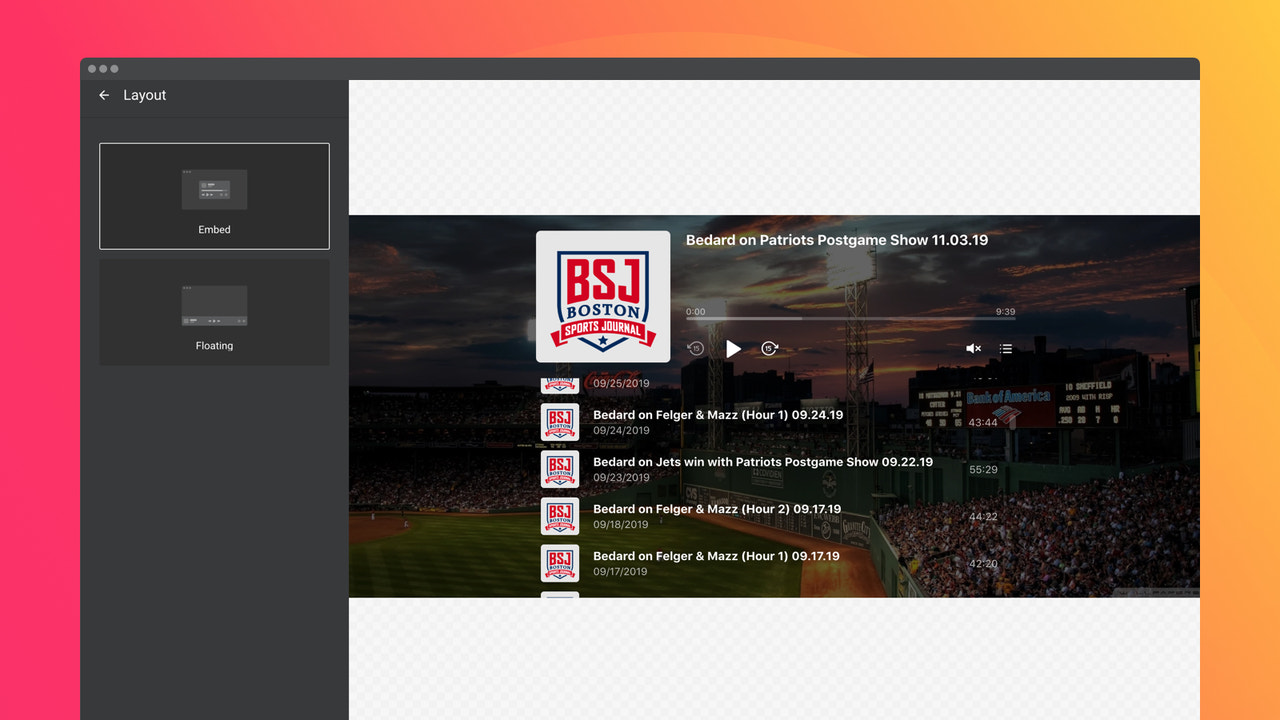The width and height of the screenshot is (1280, 720).
Task: Click title 'Bedard on Patriots Postgame Show 11.03.19'
Action: 836,240
